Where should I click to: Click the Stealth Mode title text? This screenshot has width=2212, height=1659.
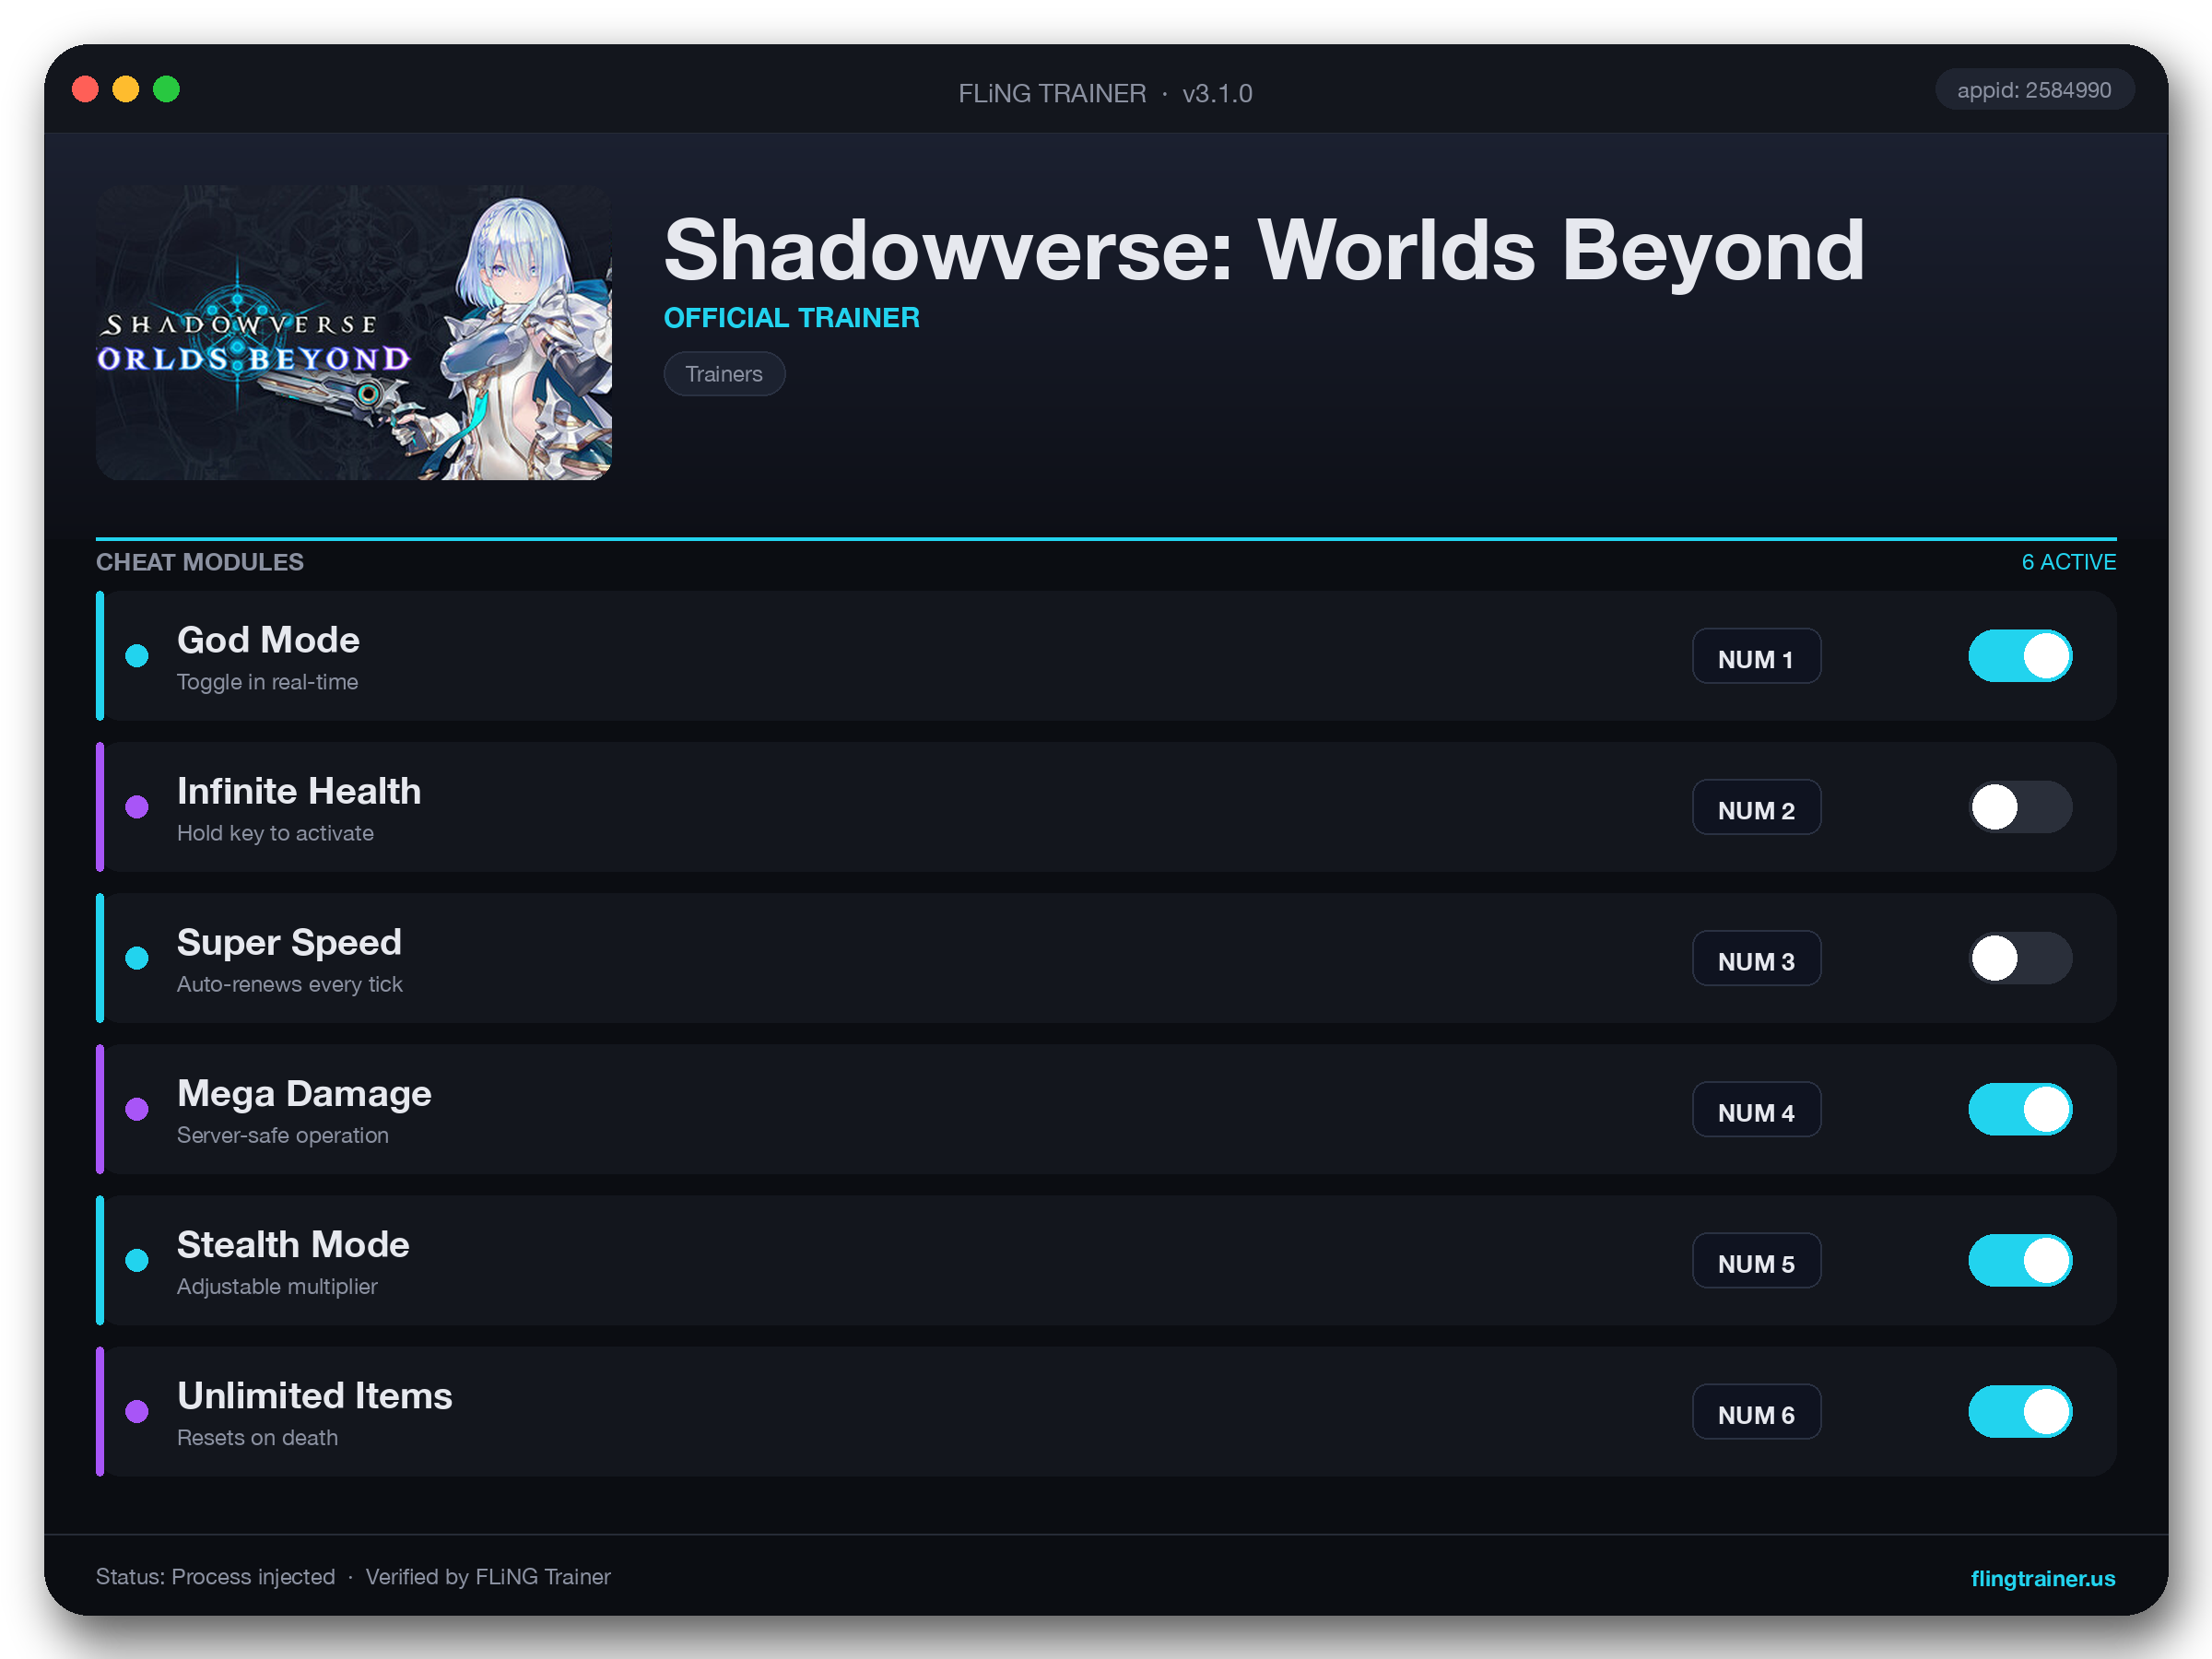click(293, 1244)
